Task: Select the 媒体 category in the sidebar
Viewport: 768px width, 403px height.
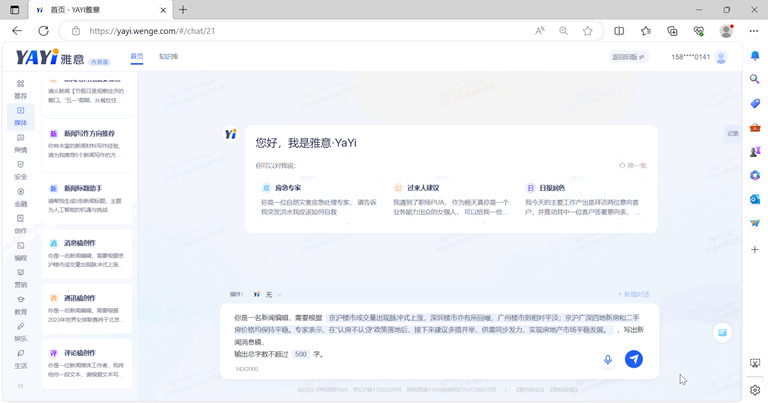Action: coord(21,117)
